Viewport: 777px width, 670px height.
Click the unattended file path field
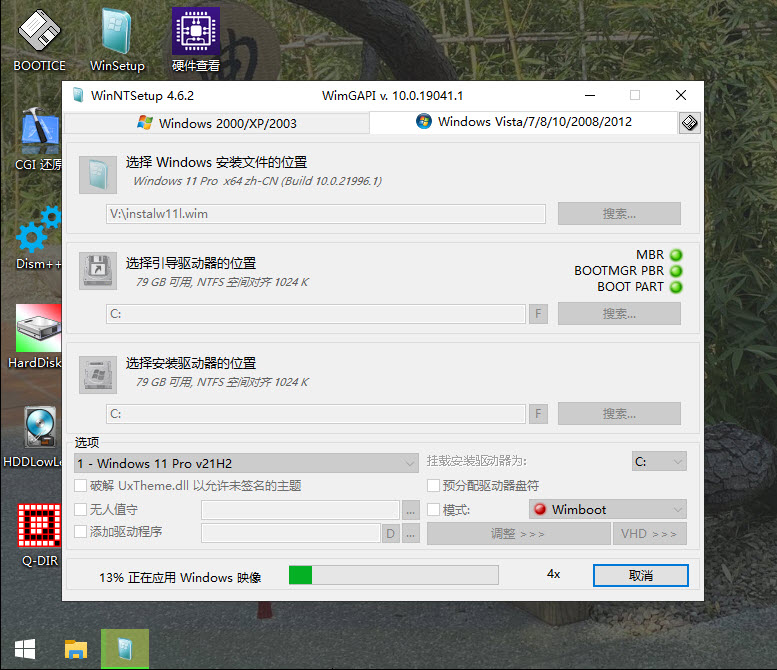[x=300, y=510]
